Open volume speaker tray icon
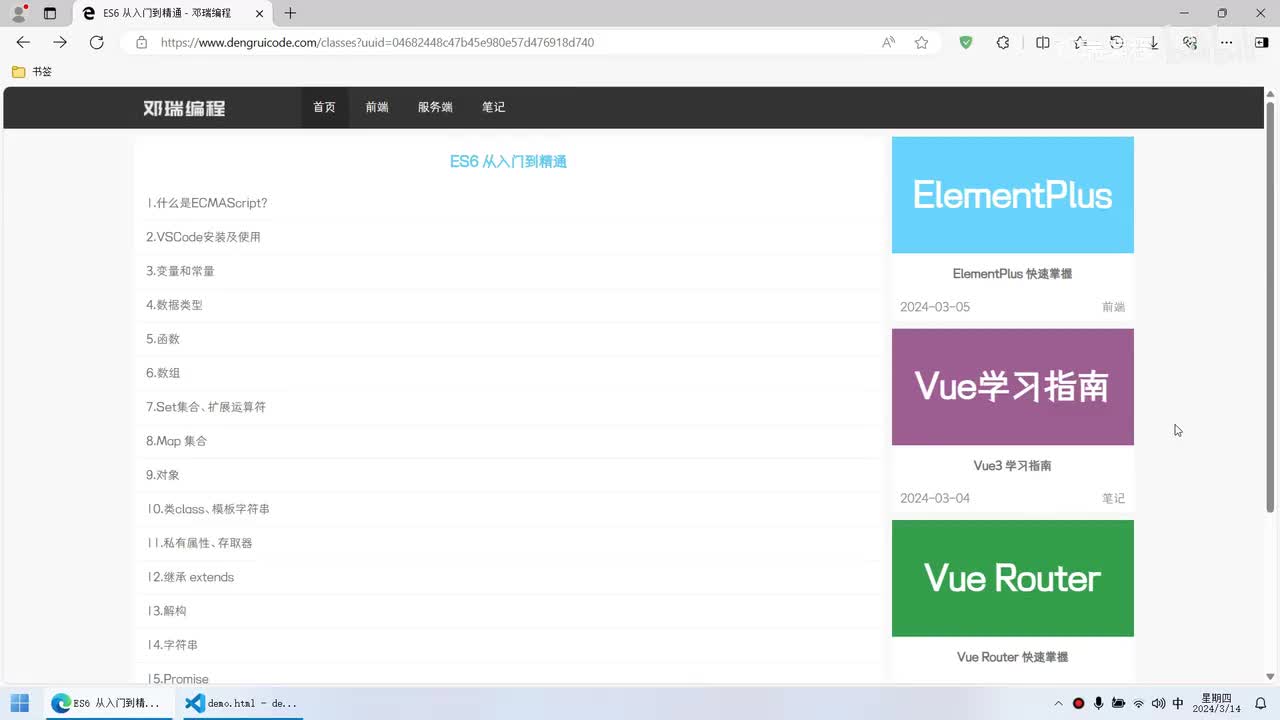1280x720 pixels. click(1158, 703)
